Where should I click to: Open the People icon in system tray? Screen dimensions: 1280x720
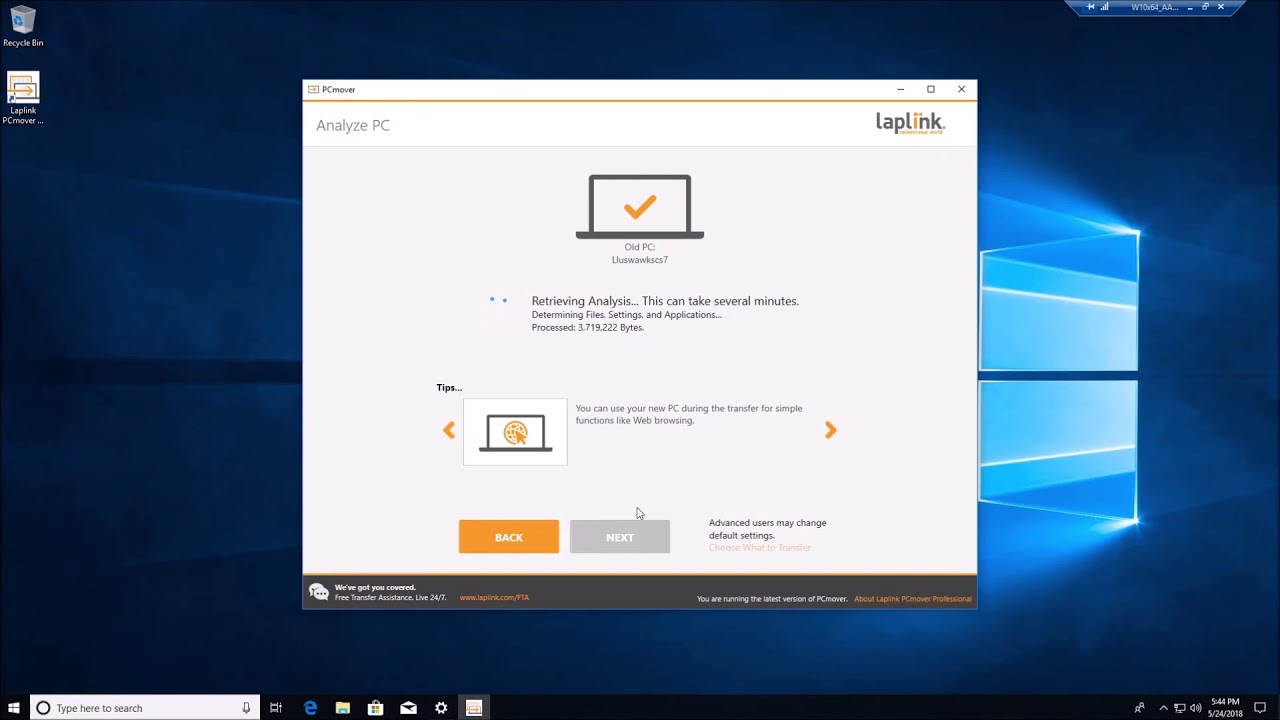coord(1139,708)
